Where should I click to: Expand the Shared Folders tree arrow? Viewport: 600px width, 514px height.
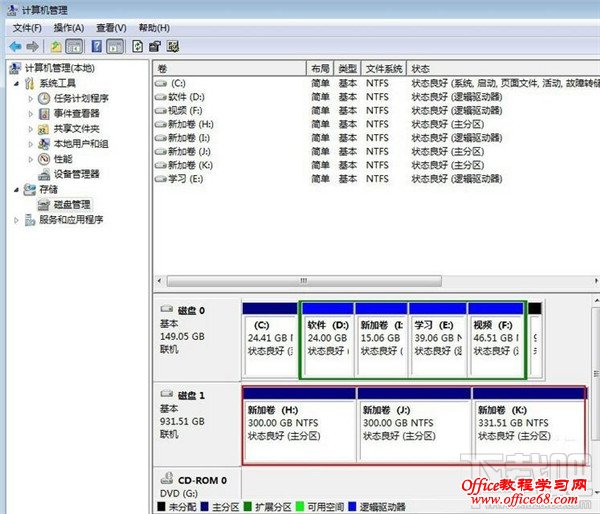tap(31, 129)
